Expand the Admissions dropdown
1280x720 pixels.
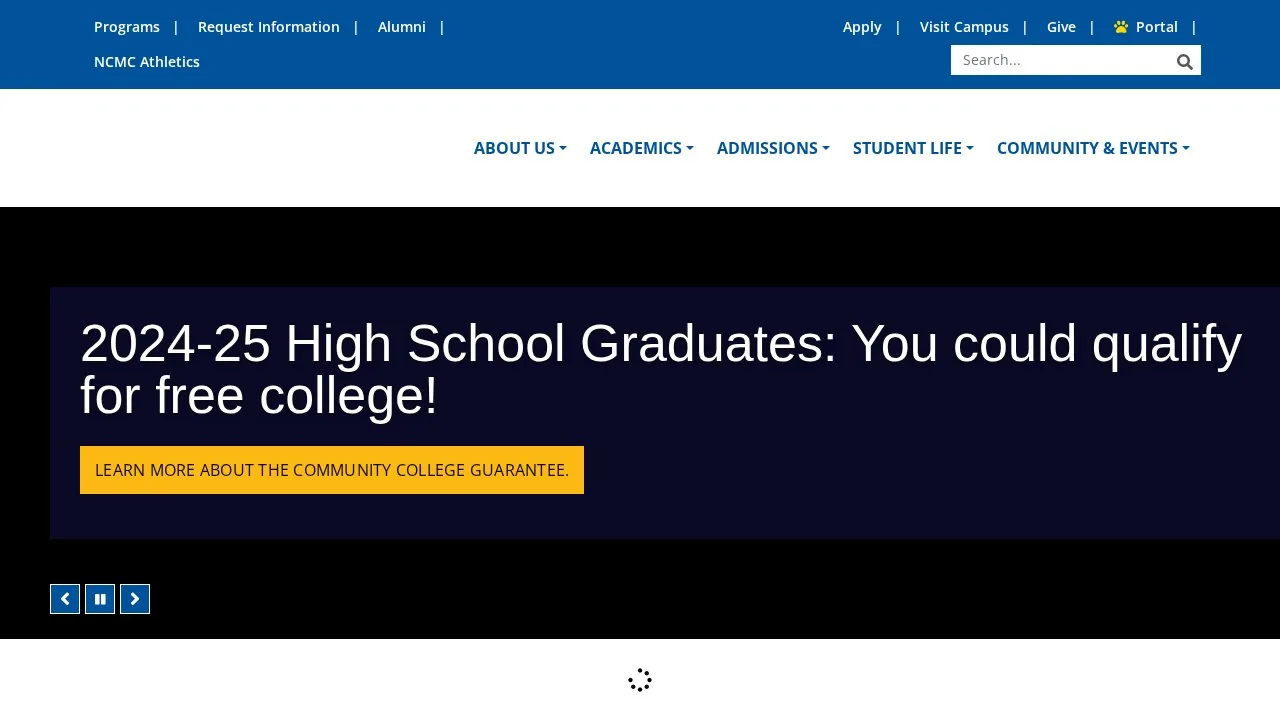point(773,148)
